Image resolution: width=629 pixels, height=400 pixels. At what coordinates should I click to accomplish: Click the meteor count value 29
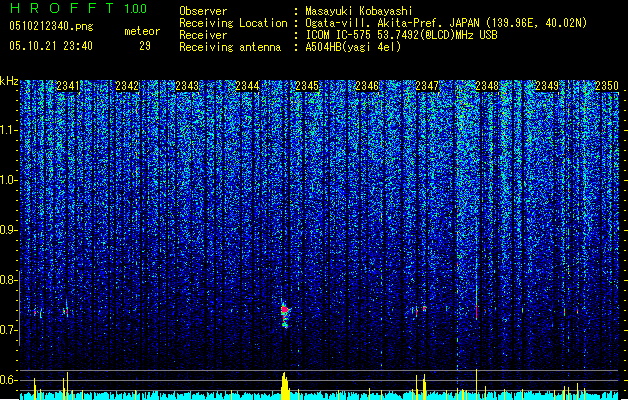coord(145,46)
